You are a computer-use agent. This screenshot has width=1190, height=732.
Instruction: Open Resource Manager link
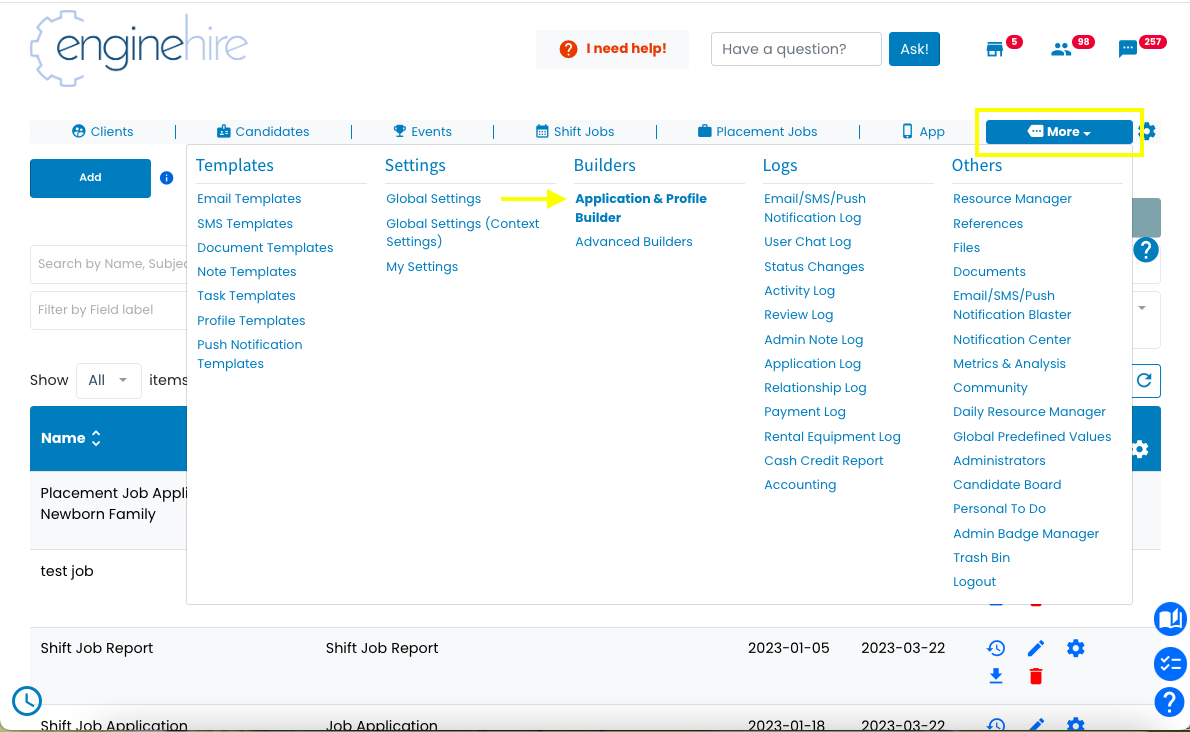click(x=1012, y=199)
